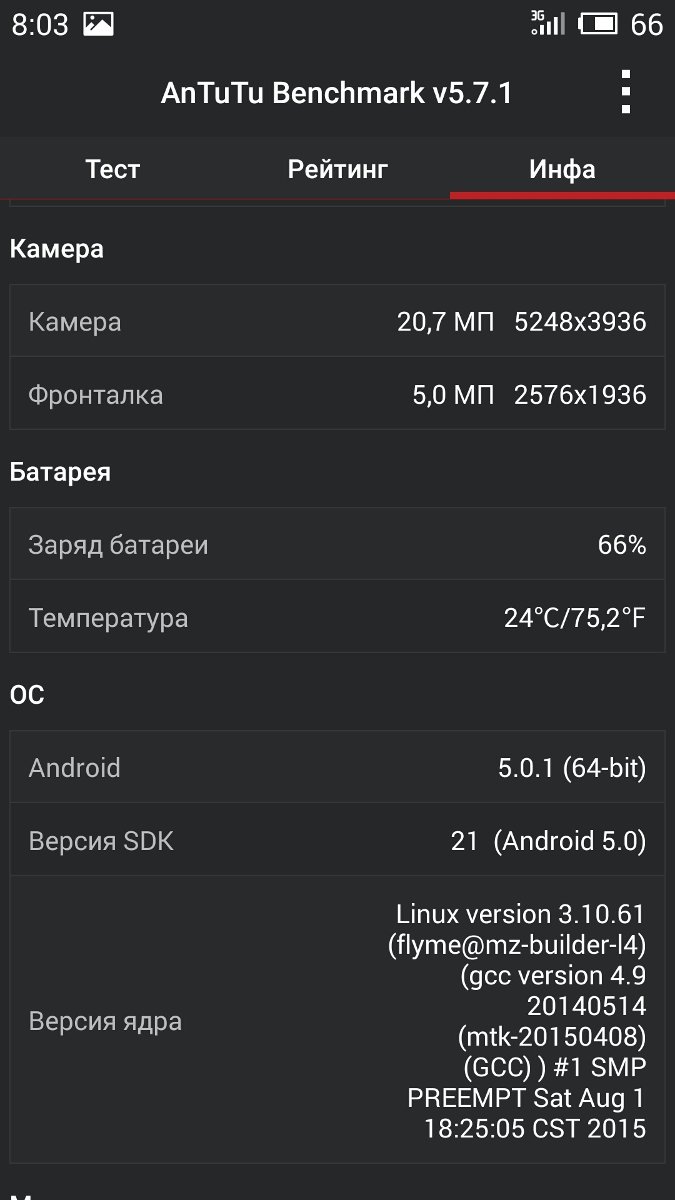
Task: Tap the status bar clock showing 8:03
Action: coord(40,24)
